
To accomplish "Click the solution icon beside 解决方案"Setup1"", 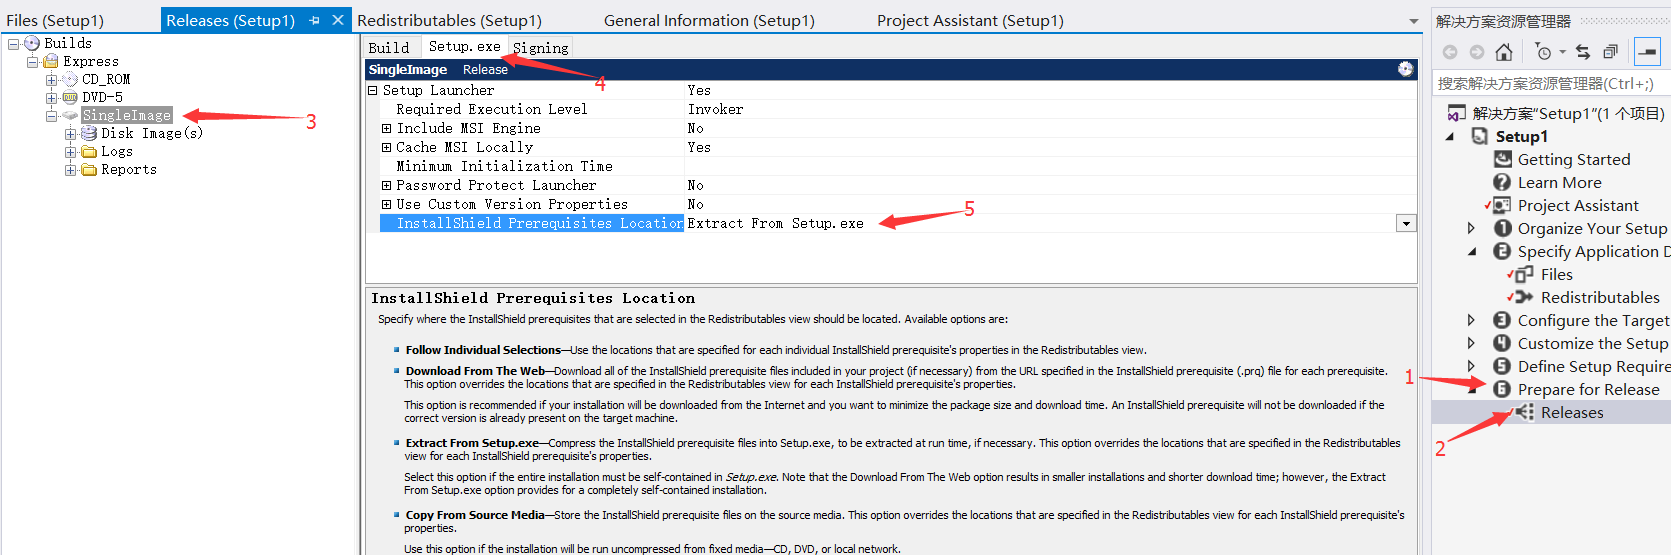I will tap(1457, 113).
